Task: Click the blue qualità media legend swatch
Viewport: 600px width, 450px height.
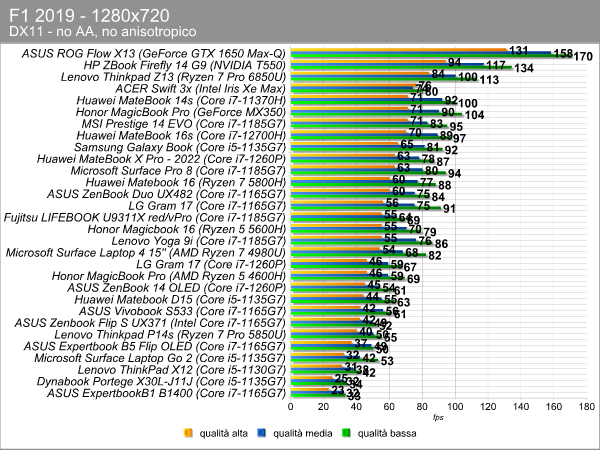Action: pyautogui.click(x=262, y=433)
